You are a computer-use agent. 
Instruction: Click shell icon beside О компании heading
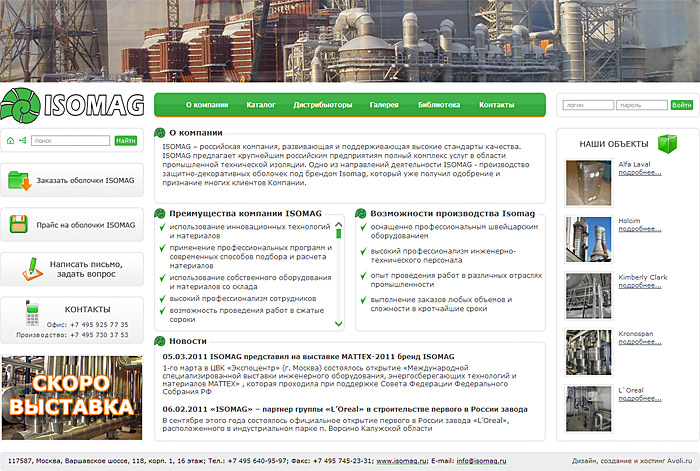point(160,133)
